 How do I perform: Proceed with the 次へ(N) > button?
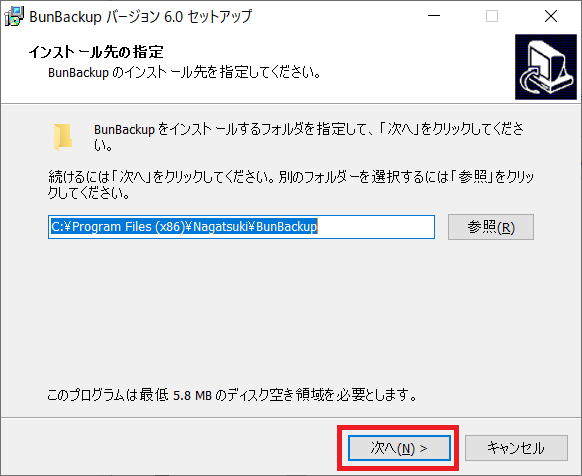click(x=399, y=448)
